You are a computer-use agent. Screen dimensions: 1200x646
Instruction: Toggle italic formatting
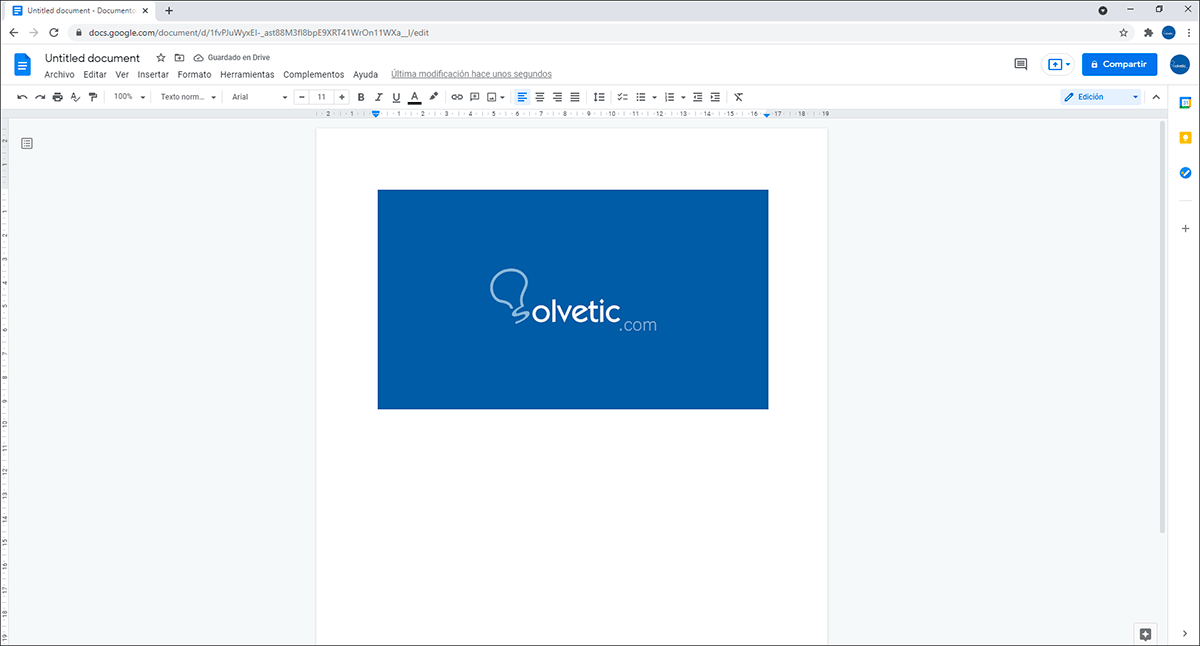pyautogui.click(x=378, y=97)
